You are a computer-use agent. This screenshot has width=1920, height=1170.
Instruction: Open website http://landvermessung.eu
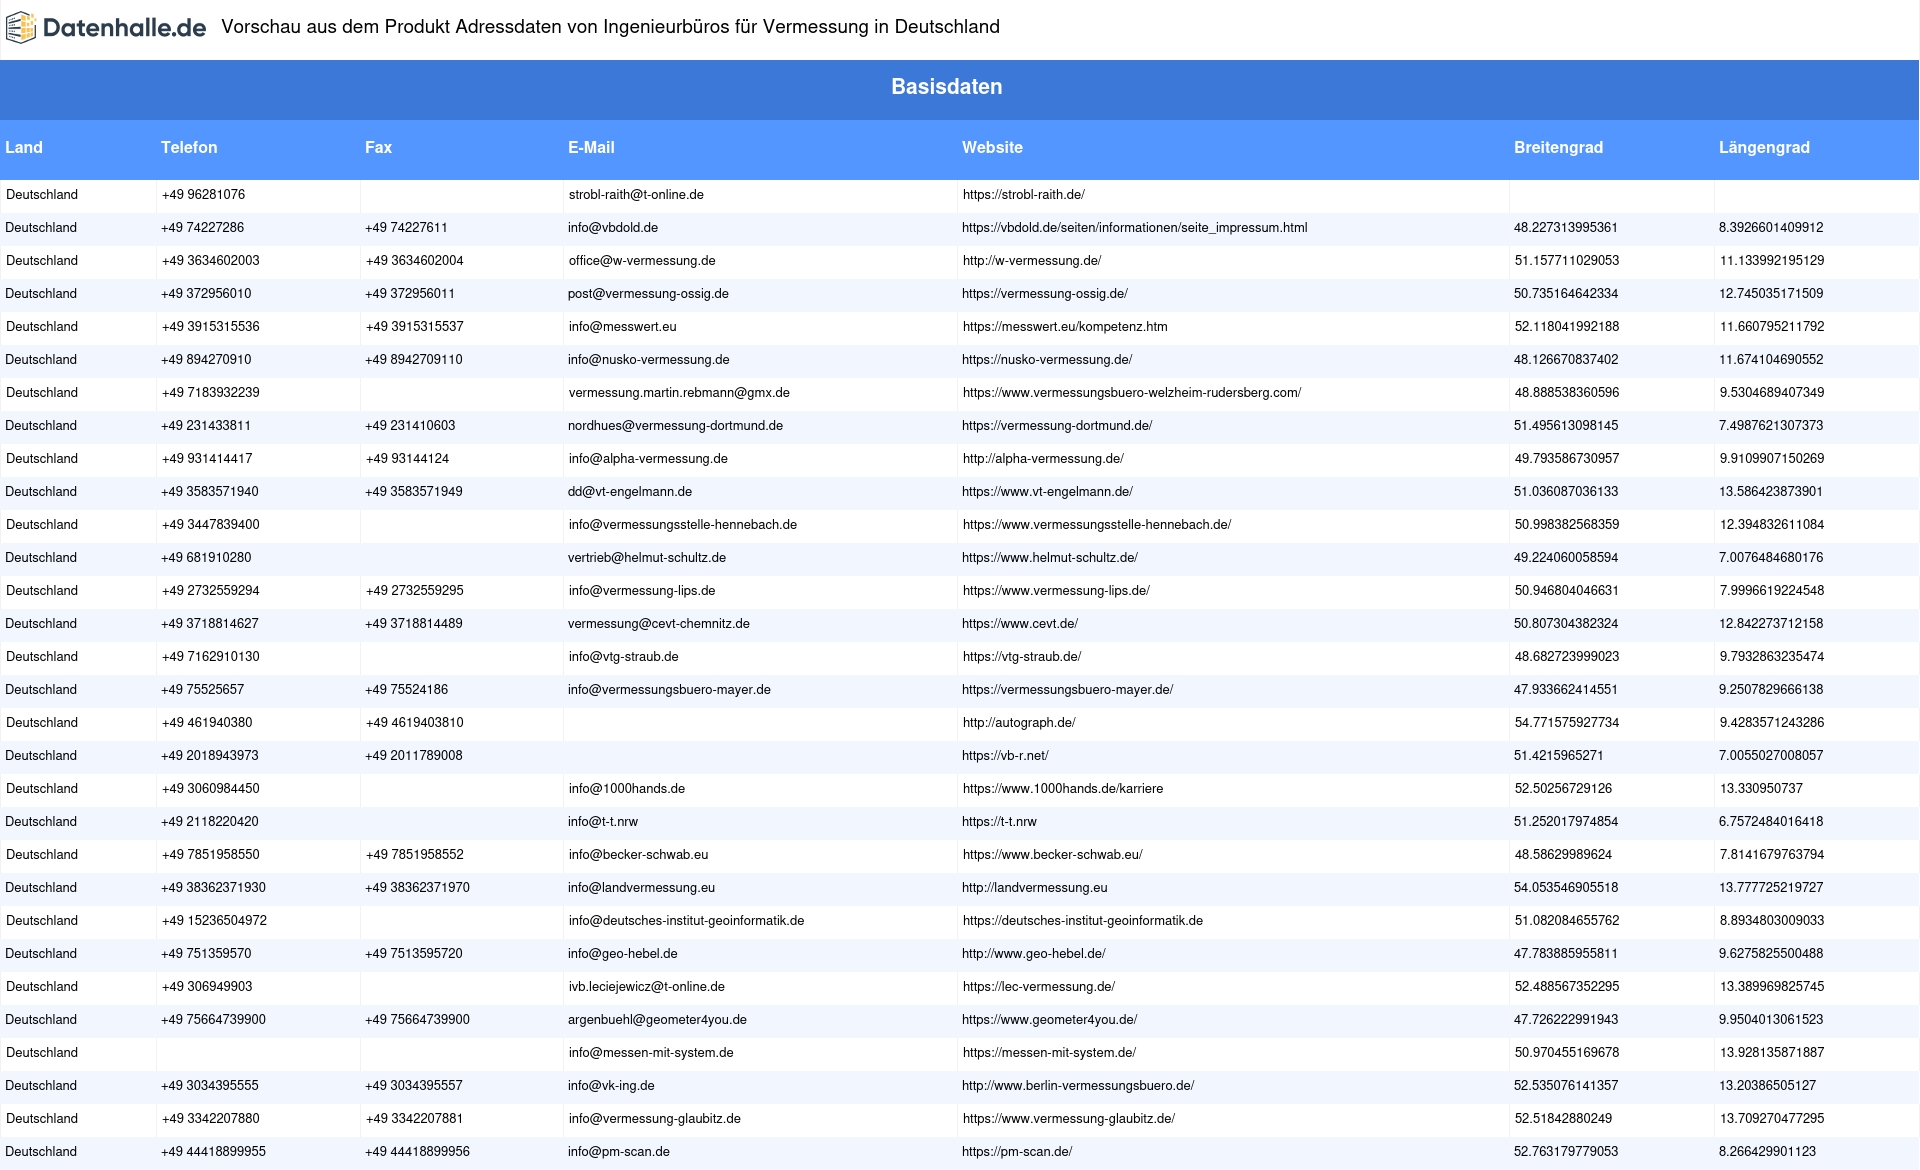point(1035,888)
